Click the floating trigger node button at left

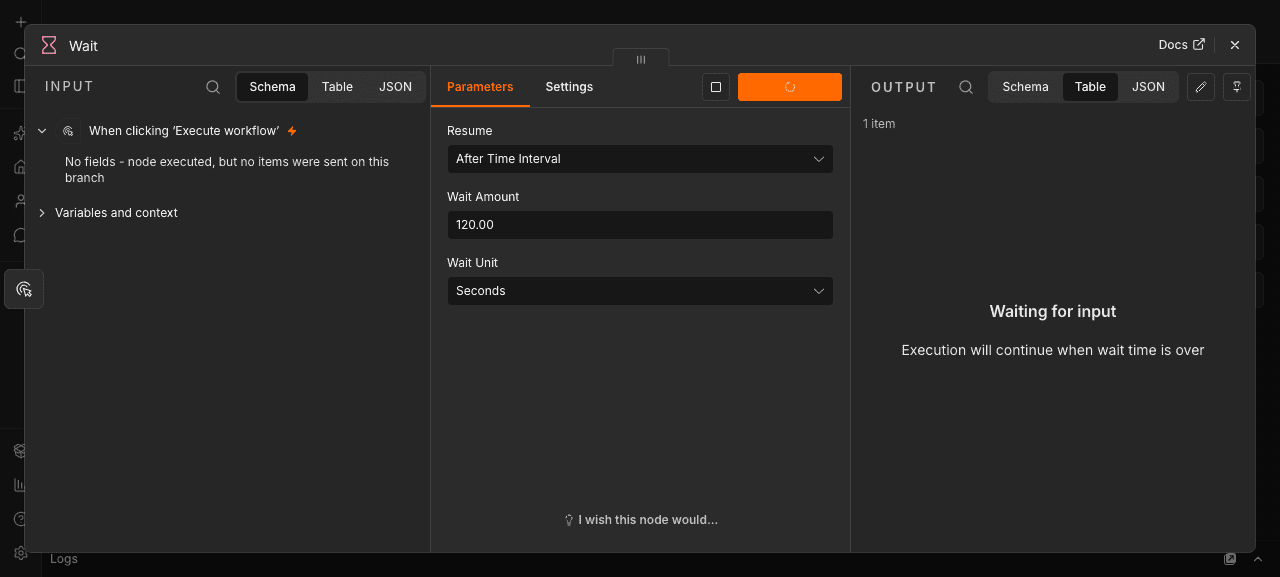tap(24, 289)
